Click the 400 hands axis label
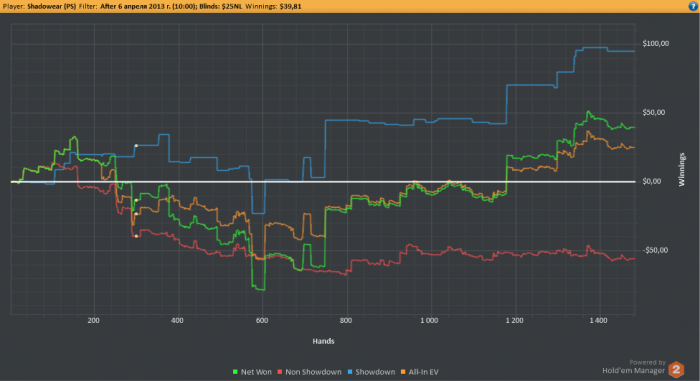The width and height of the screenshot is (700, 381). click(177, 320)
